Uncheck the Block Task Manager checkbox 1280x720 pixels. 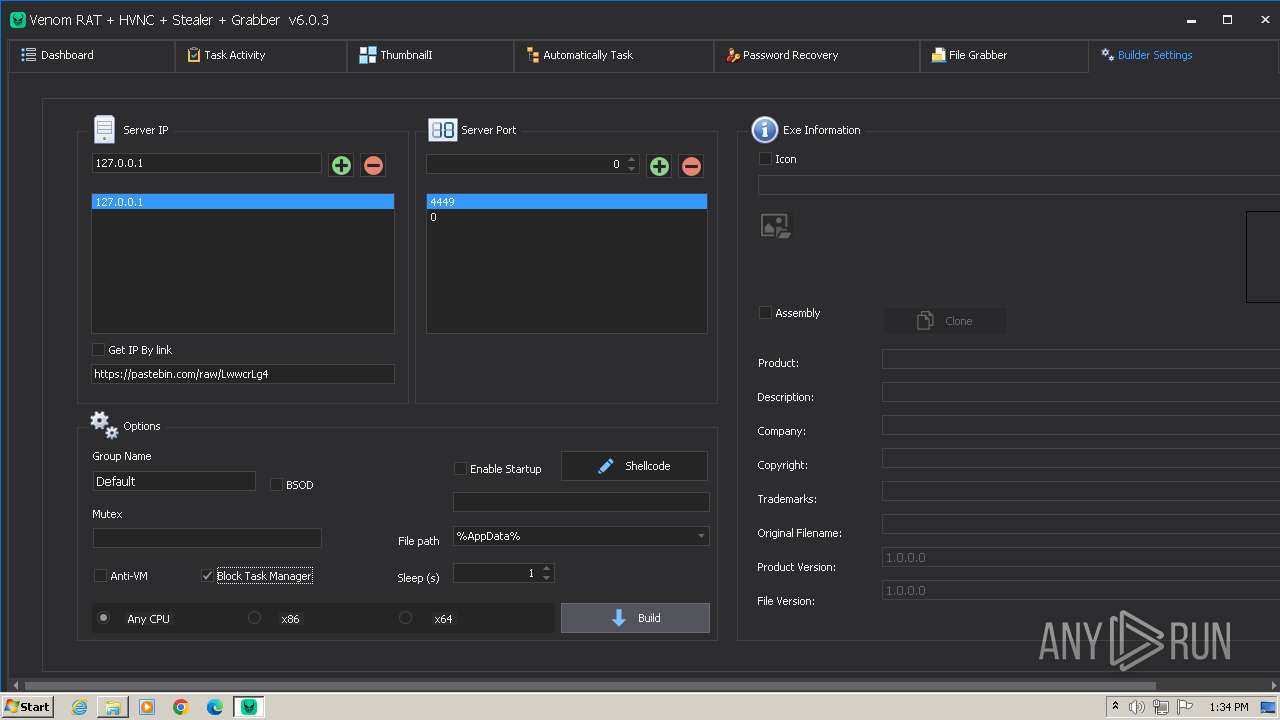coord(207,576)
